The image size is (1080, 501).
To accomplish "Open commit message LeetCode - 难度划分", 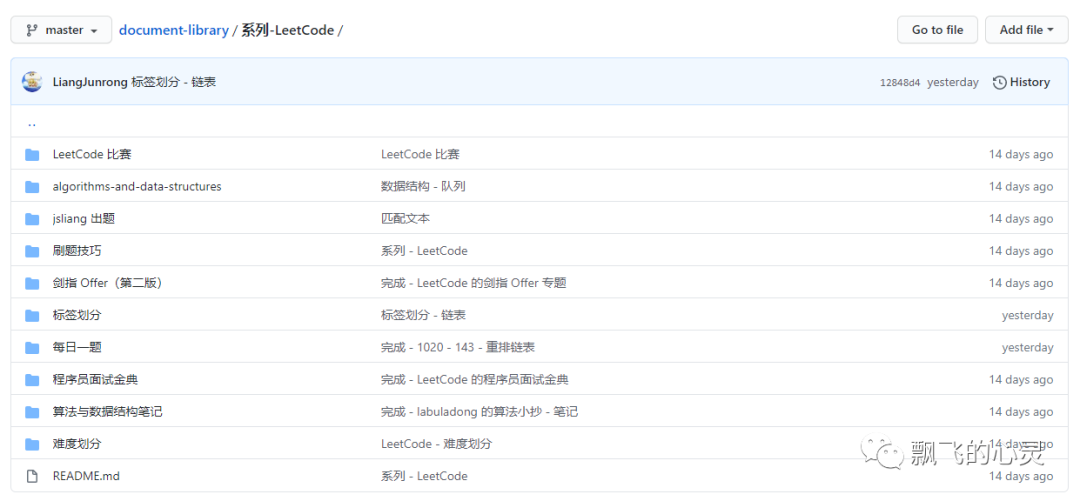I will pyautogui.click(x=437, y=444).
